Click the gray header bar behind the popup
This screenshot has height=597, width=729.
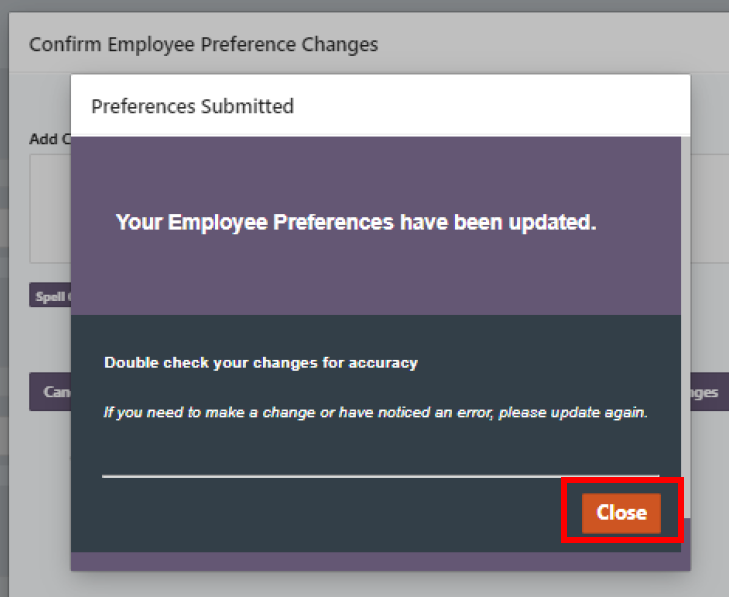tap(550, 45)
